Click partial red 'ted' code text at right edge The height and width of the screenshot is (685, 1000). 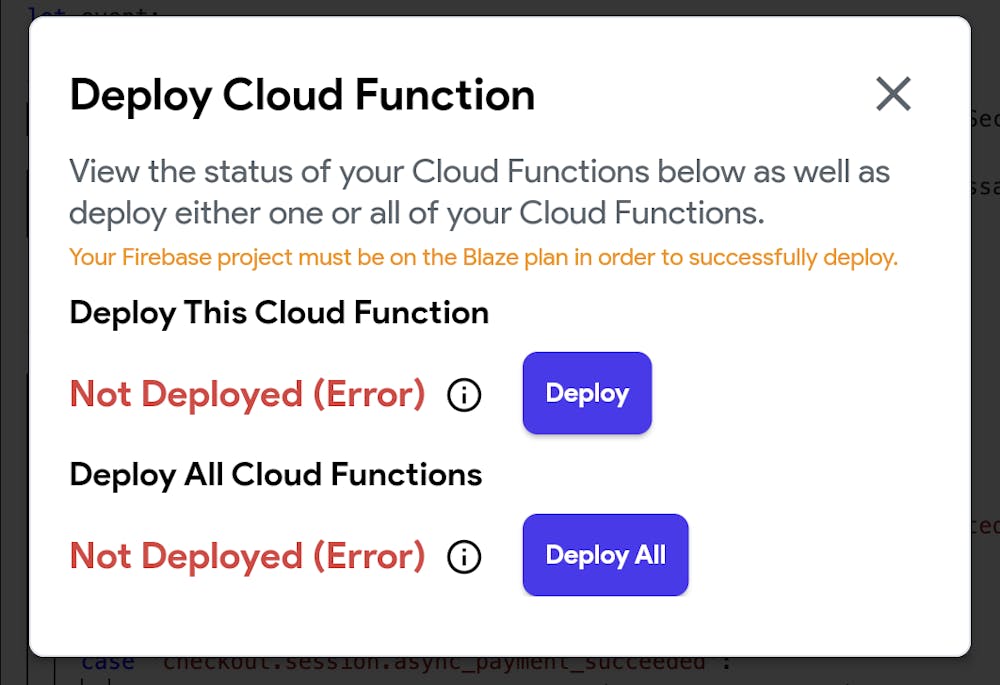[x=985, y=525]
